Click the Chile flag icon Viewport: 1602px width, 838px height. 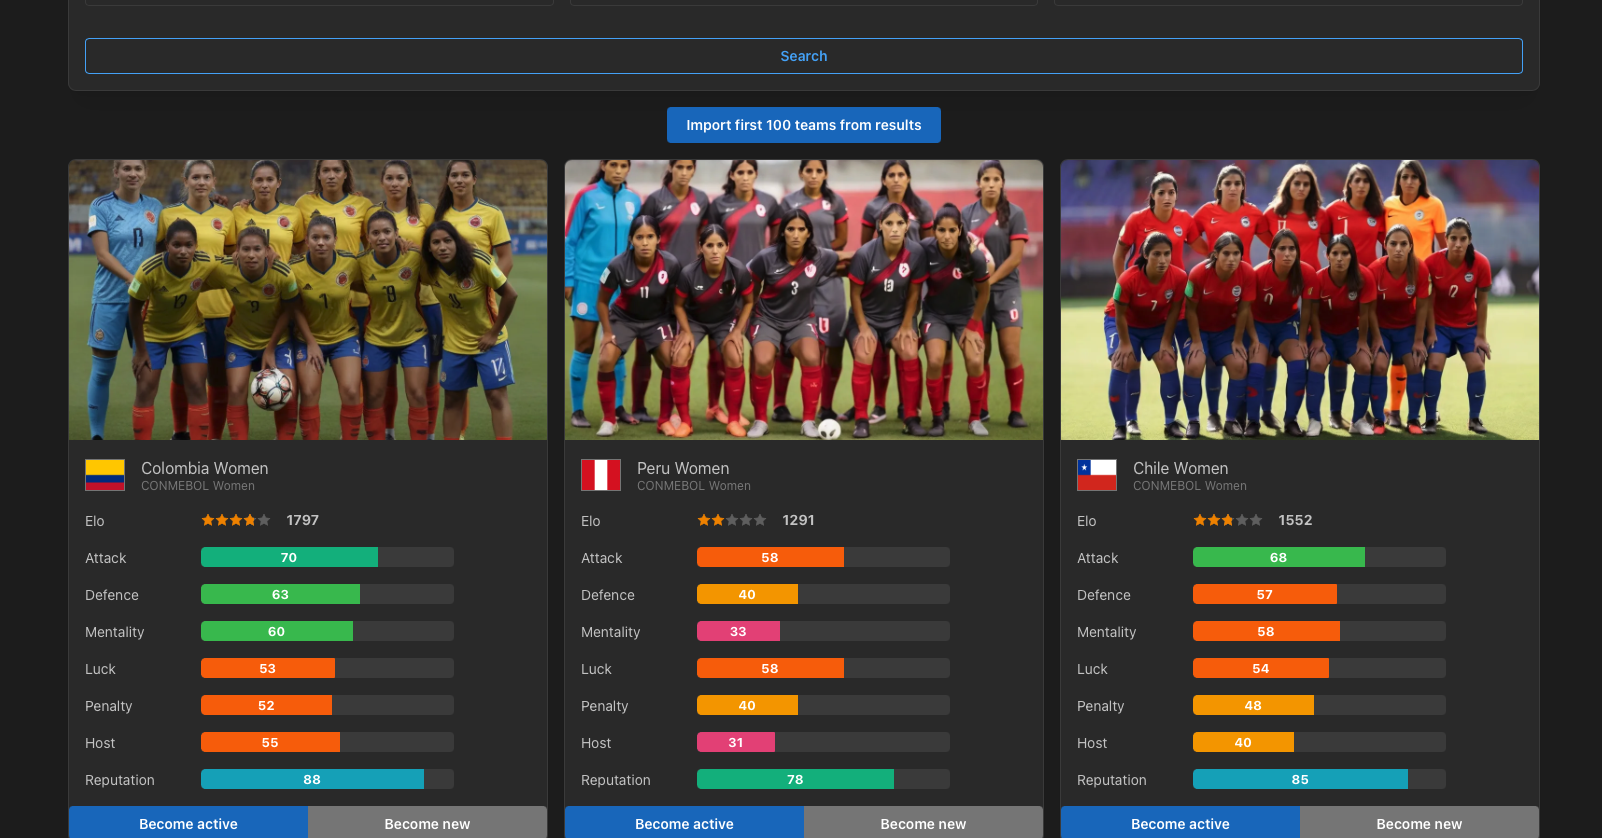pos(1097,475)
